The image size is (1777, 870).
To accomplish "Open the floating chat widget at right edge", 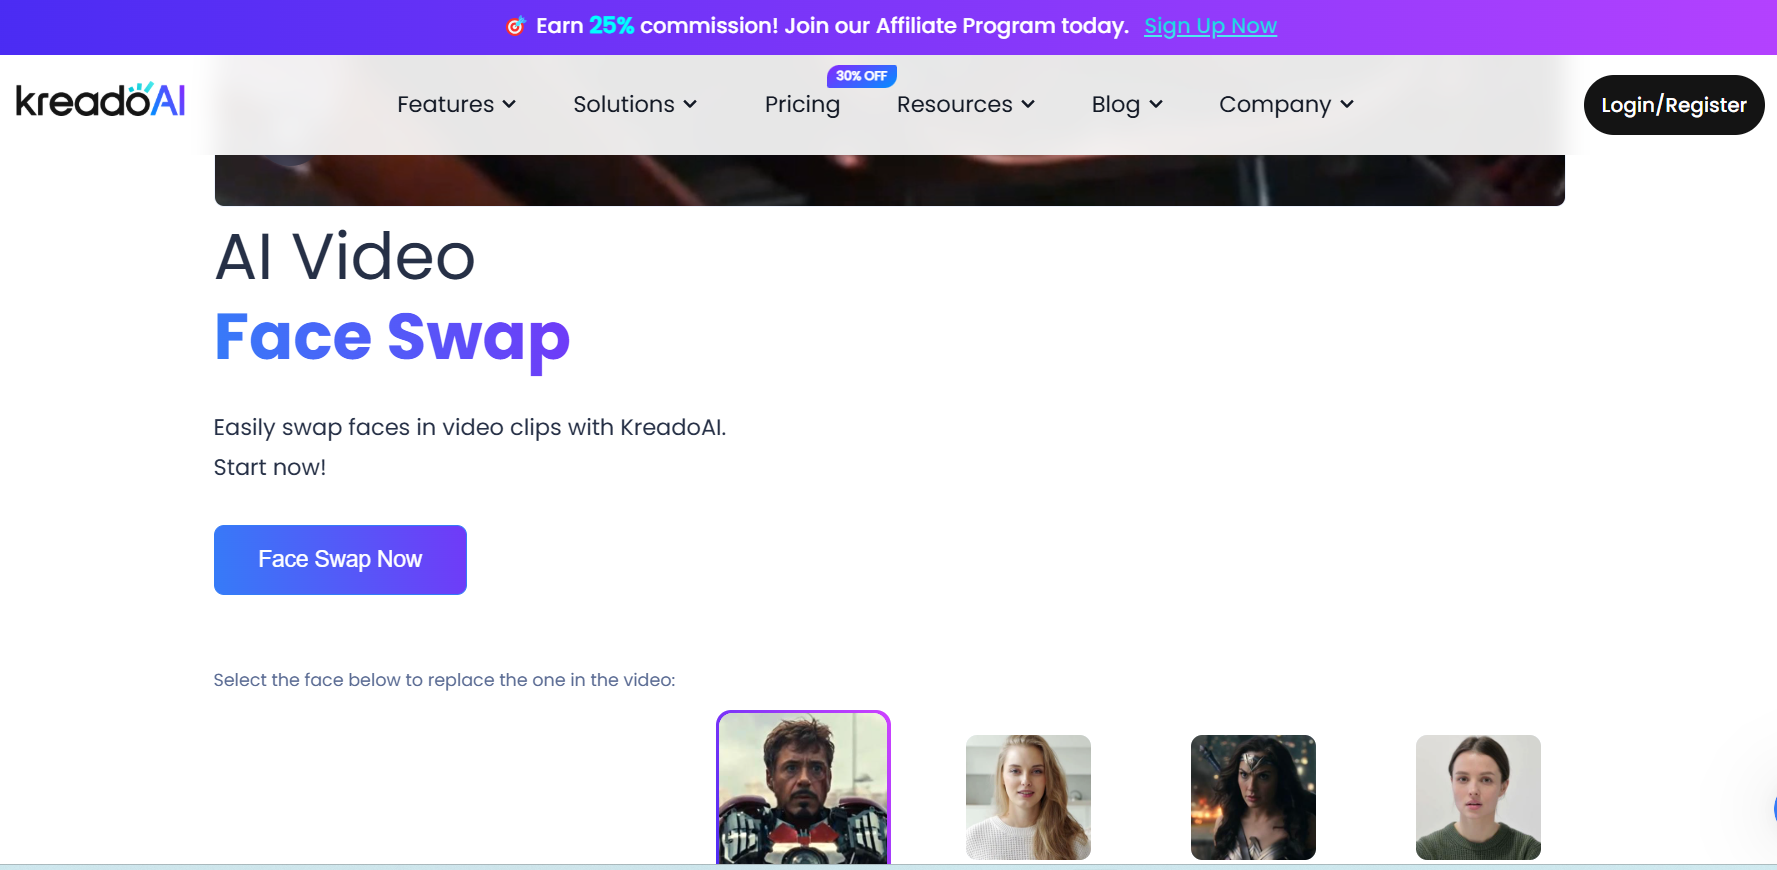I will coord(1772,808).
